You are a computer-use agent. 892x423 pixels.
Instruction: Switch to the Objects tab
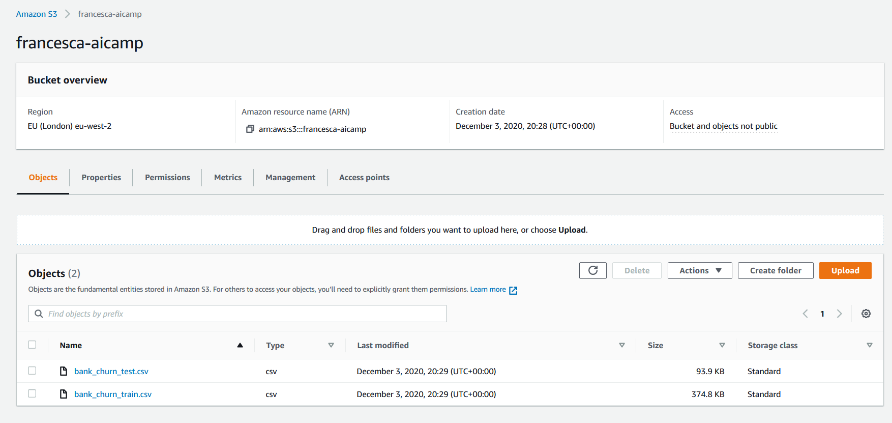[x=43, y=177]
